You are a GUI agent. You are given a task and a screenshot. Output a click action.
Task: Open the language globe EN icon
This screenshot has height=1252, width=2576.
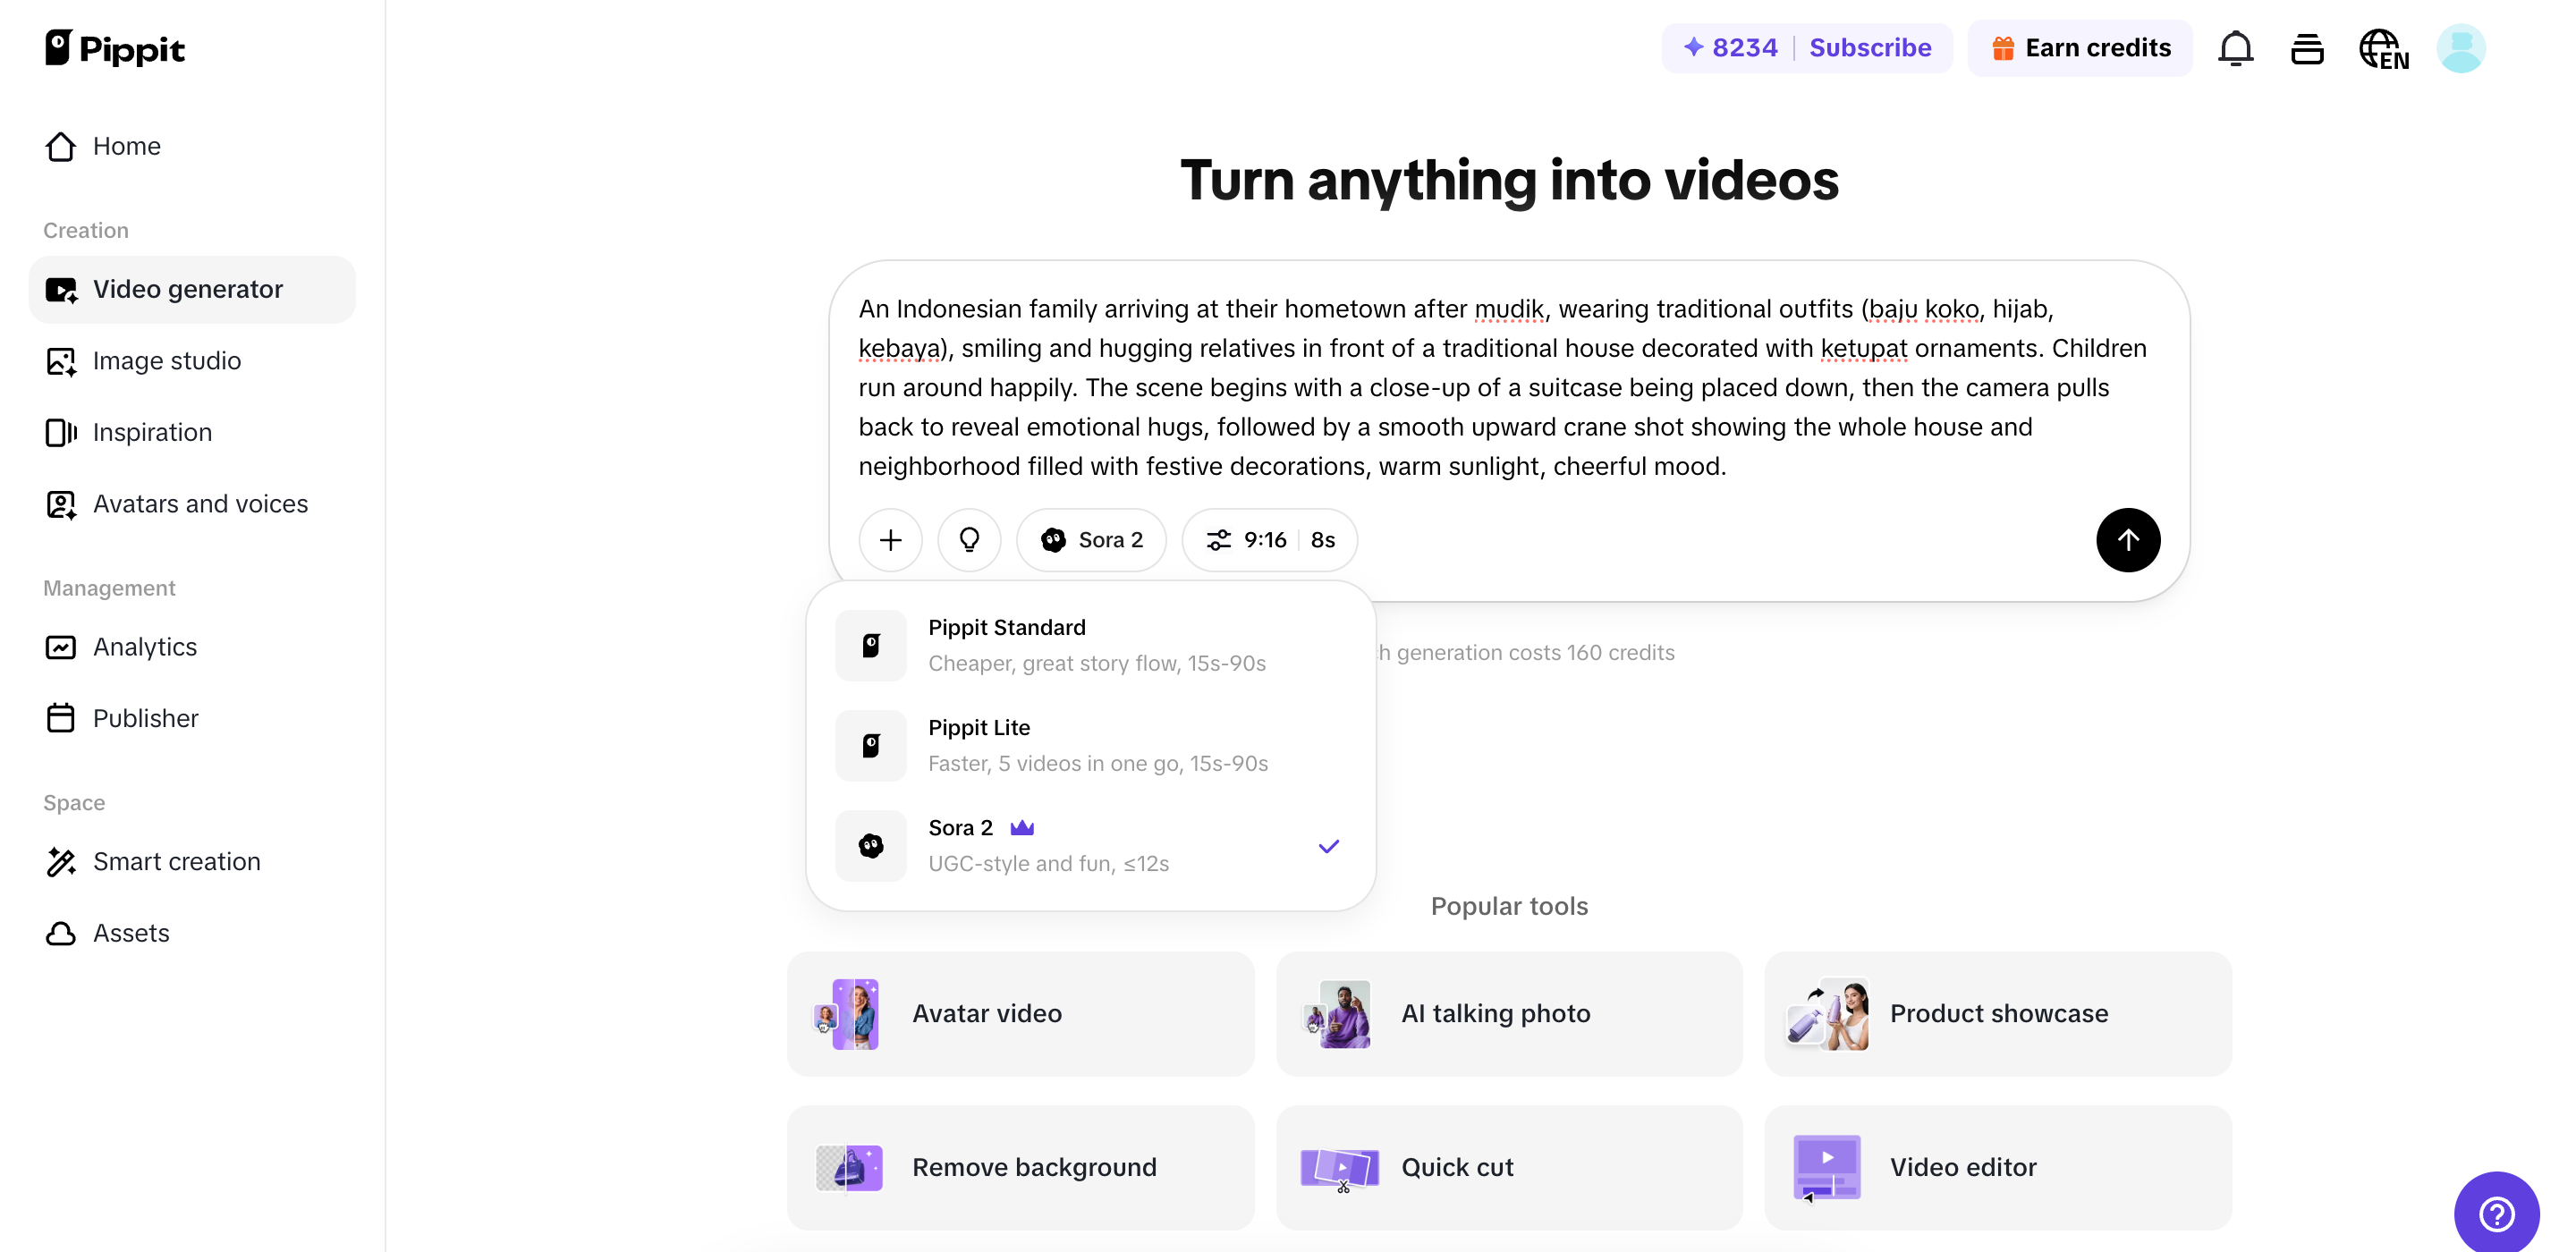click(2383, 48)
